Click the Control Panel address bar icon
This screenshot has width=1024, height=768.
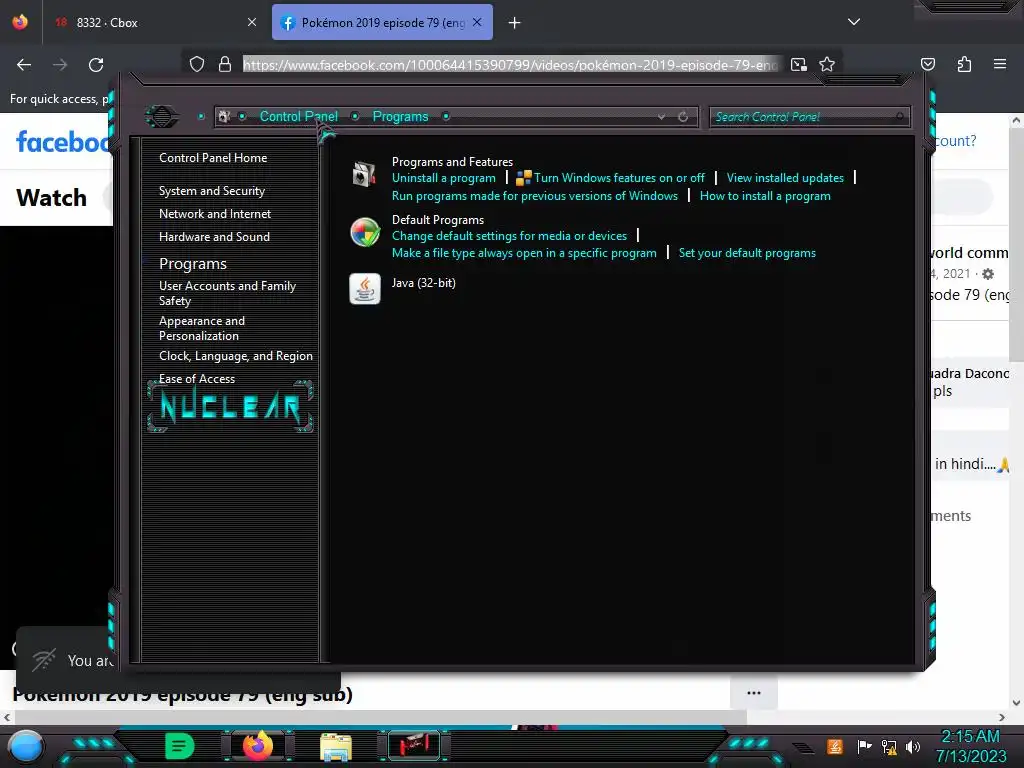[224, 117]
